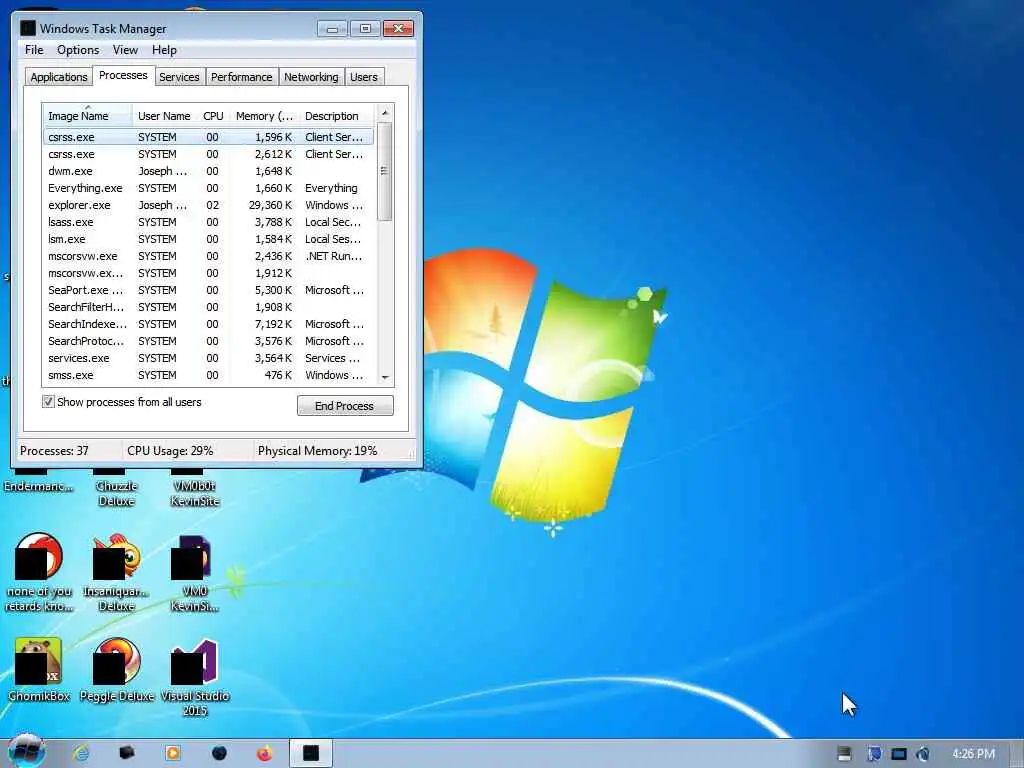Sort by Image Name column header

(88, 116)
